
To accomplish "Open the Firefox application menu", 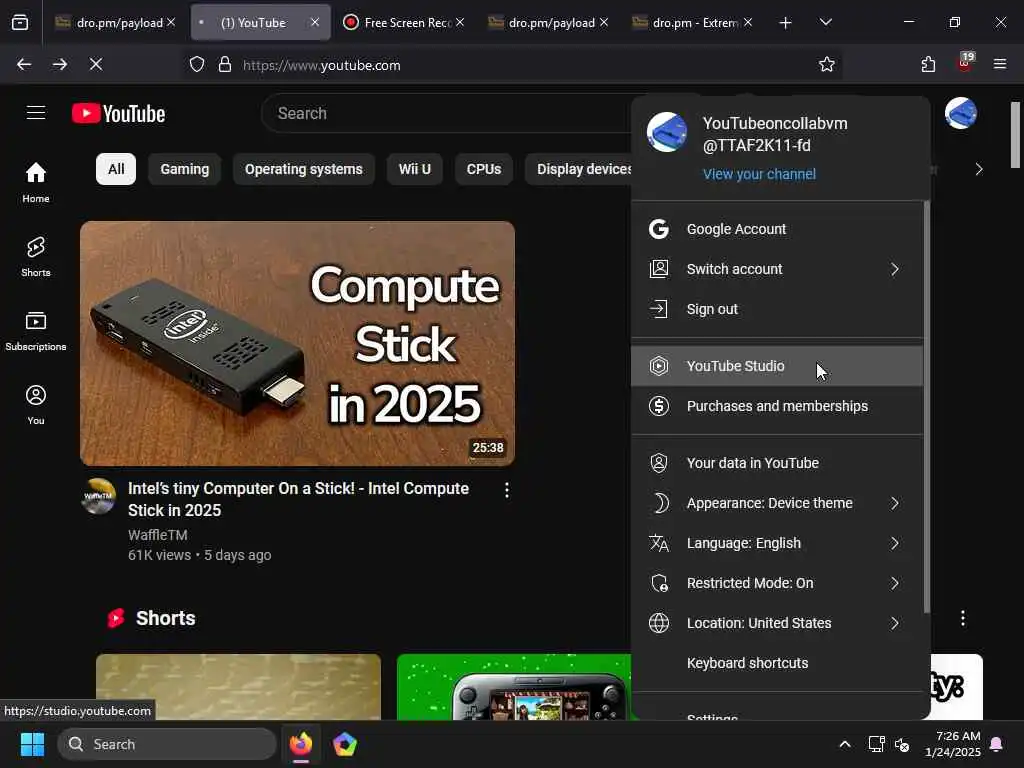I will pyautogui.click(x=1000, y=64).
